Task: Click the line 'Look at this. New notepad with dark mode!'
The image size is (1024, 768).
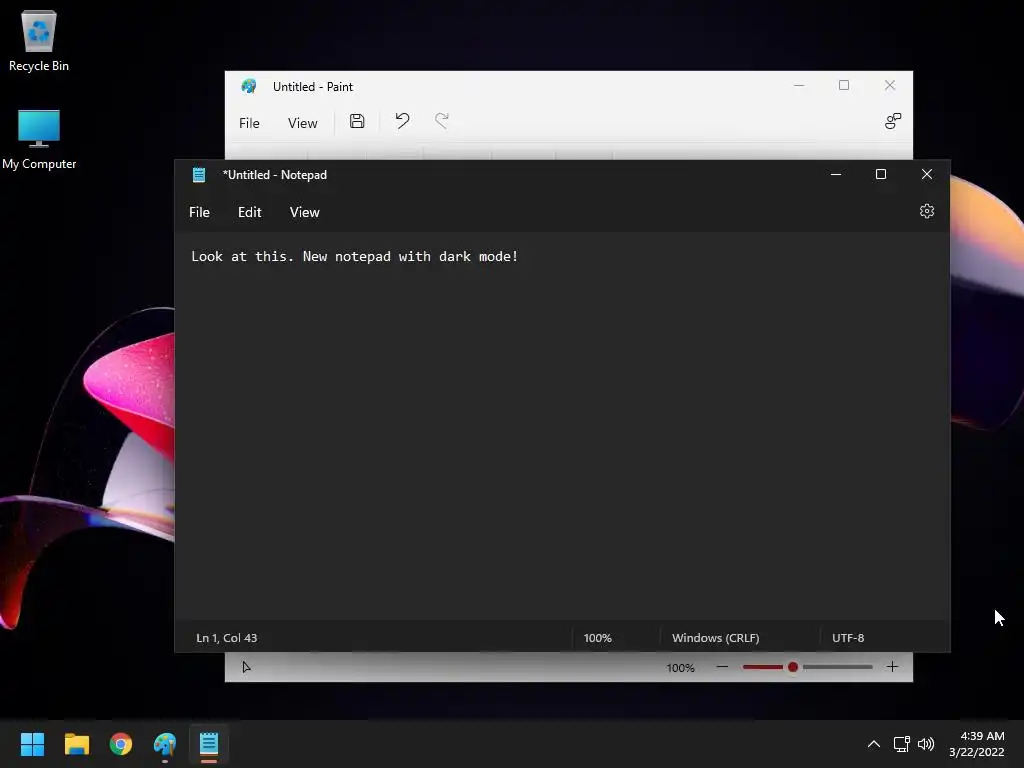Action: click(x=355, y=257)
